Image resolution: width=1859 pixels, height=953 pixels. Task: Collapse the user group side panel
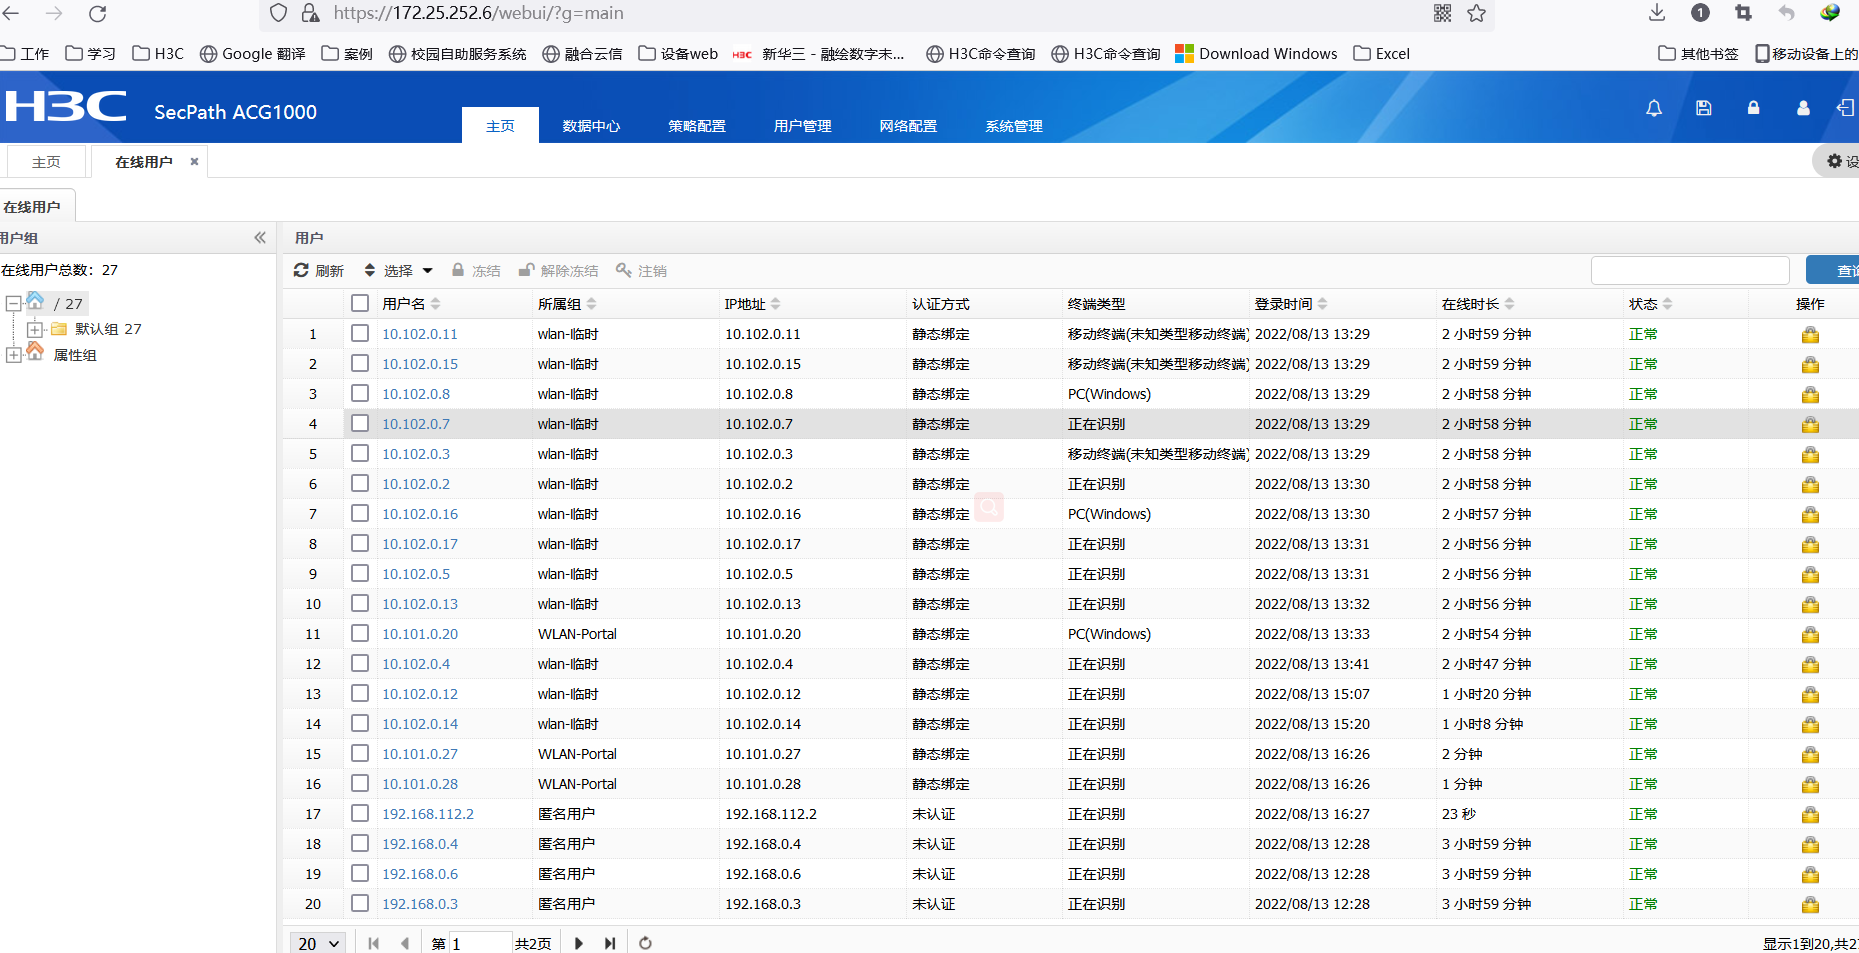(x=260, y=238)
